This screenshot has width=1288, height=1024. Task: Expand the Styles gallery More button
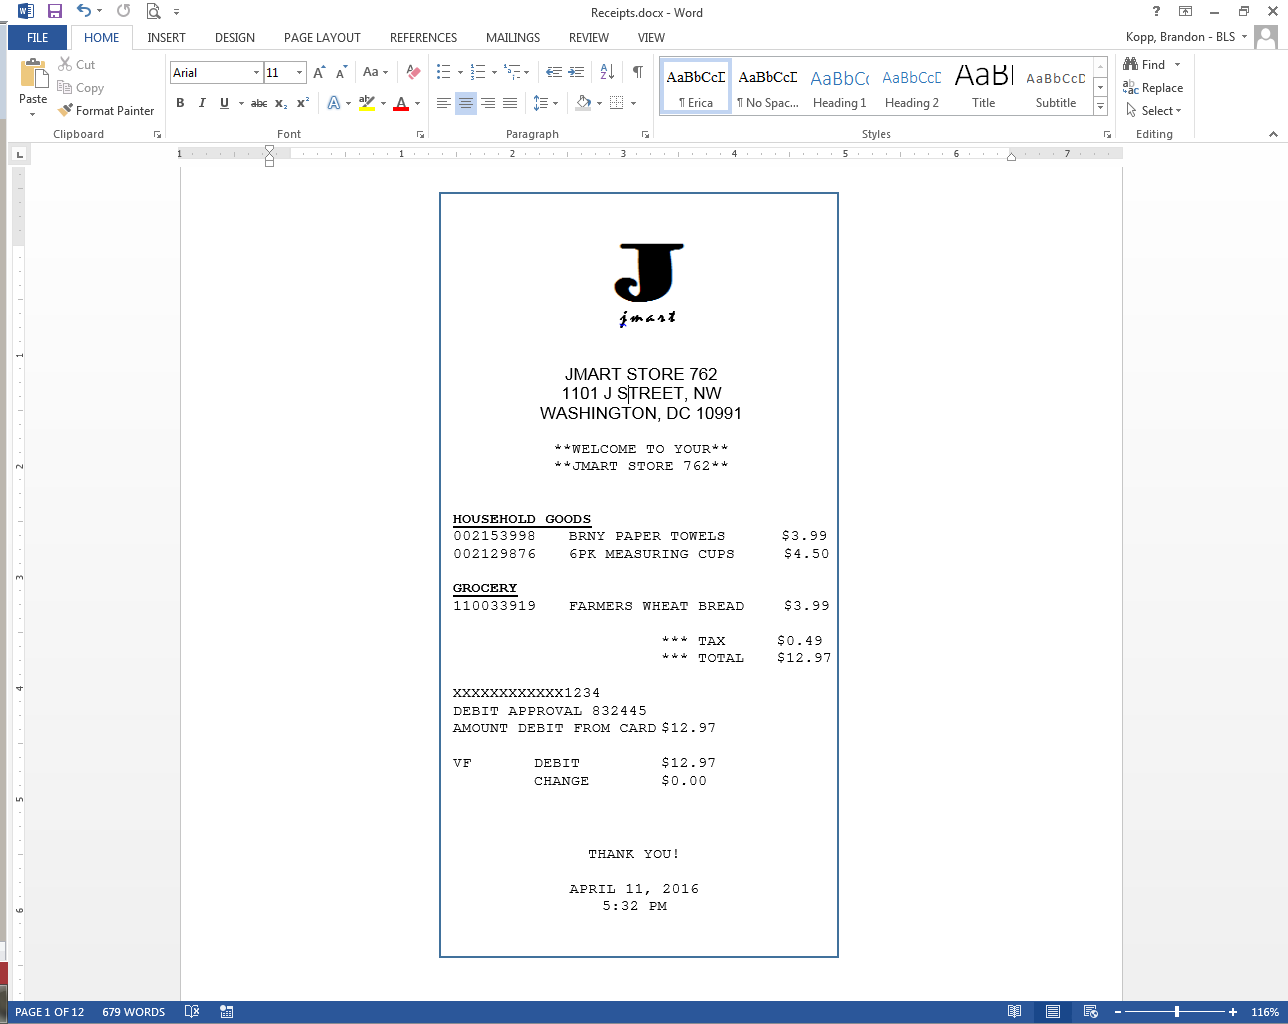pyautogui.click(x=1100, y=107)
